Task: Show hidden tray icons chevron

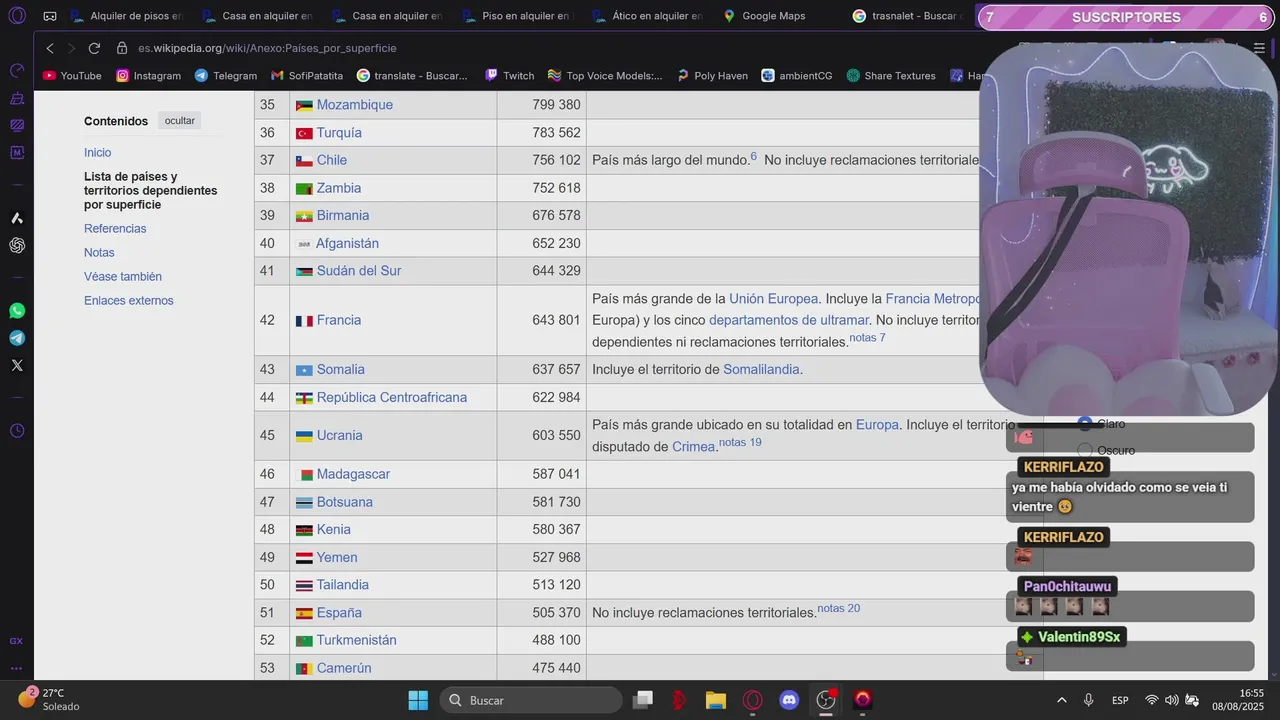Action: tap(1061, 700)
